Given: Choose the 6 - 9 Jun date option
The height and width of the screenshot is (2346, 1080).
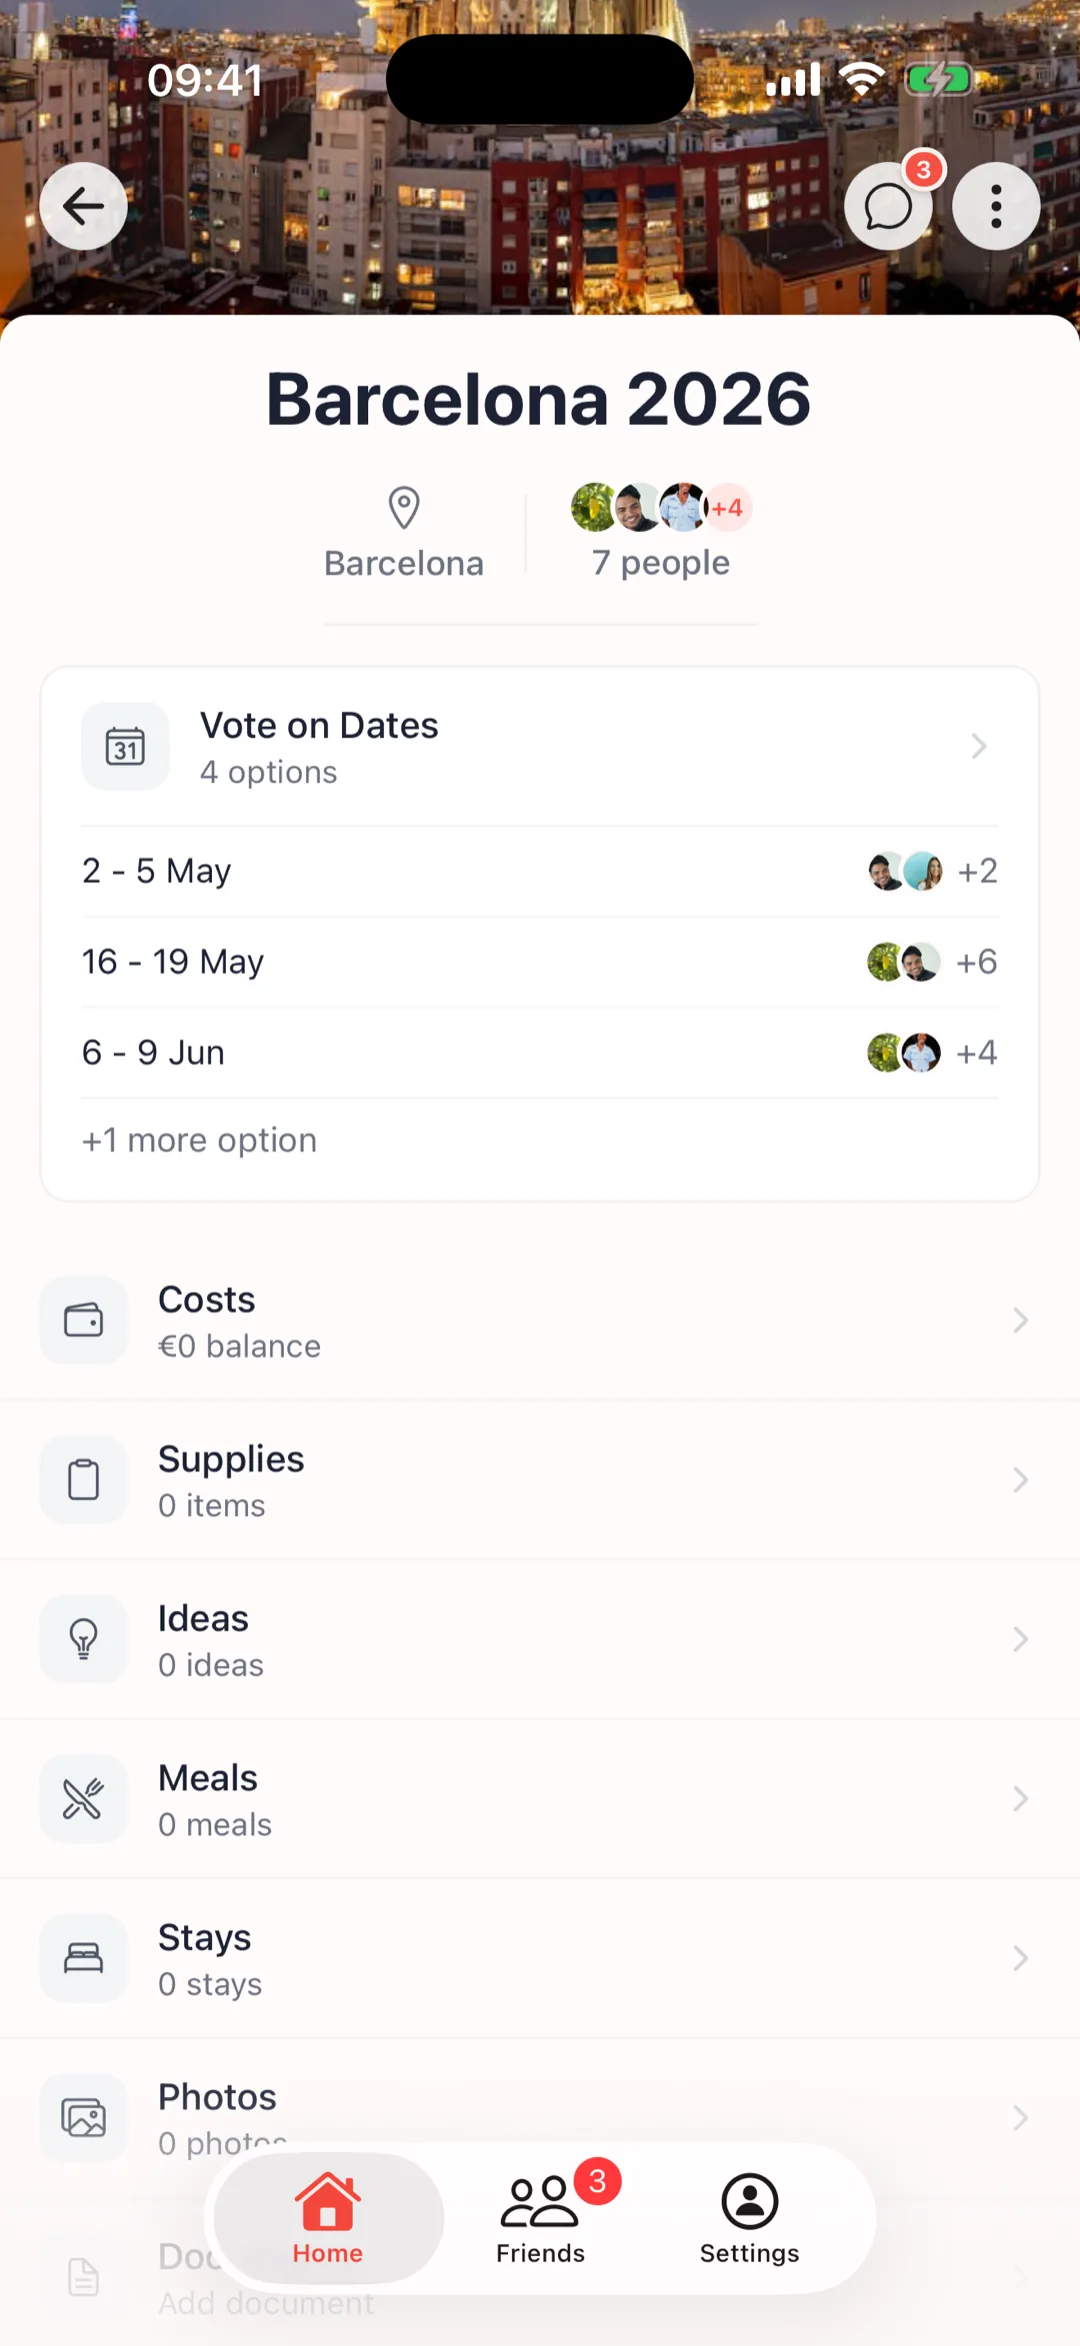Looking at the screenshot, I should tap(154, 1053).
